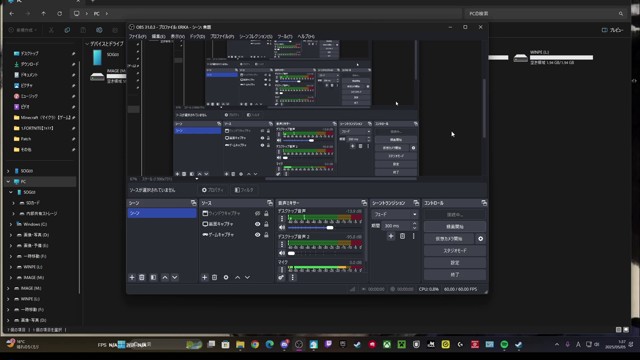The height and width of the screenshot is (360, 640).
Task: Hide the 画面キャプチャ source with the eye icon
Action: [x=258, y=224]
